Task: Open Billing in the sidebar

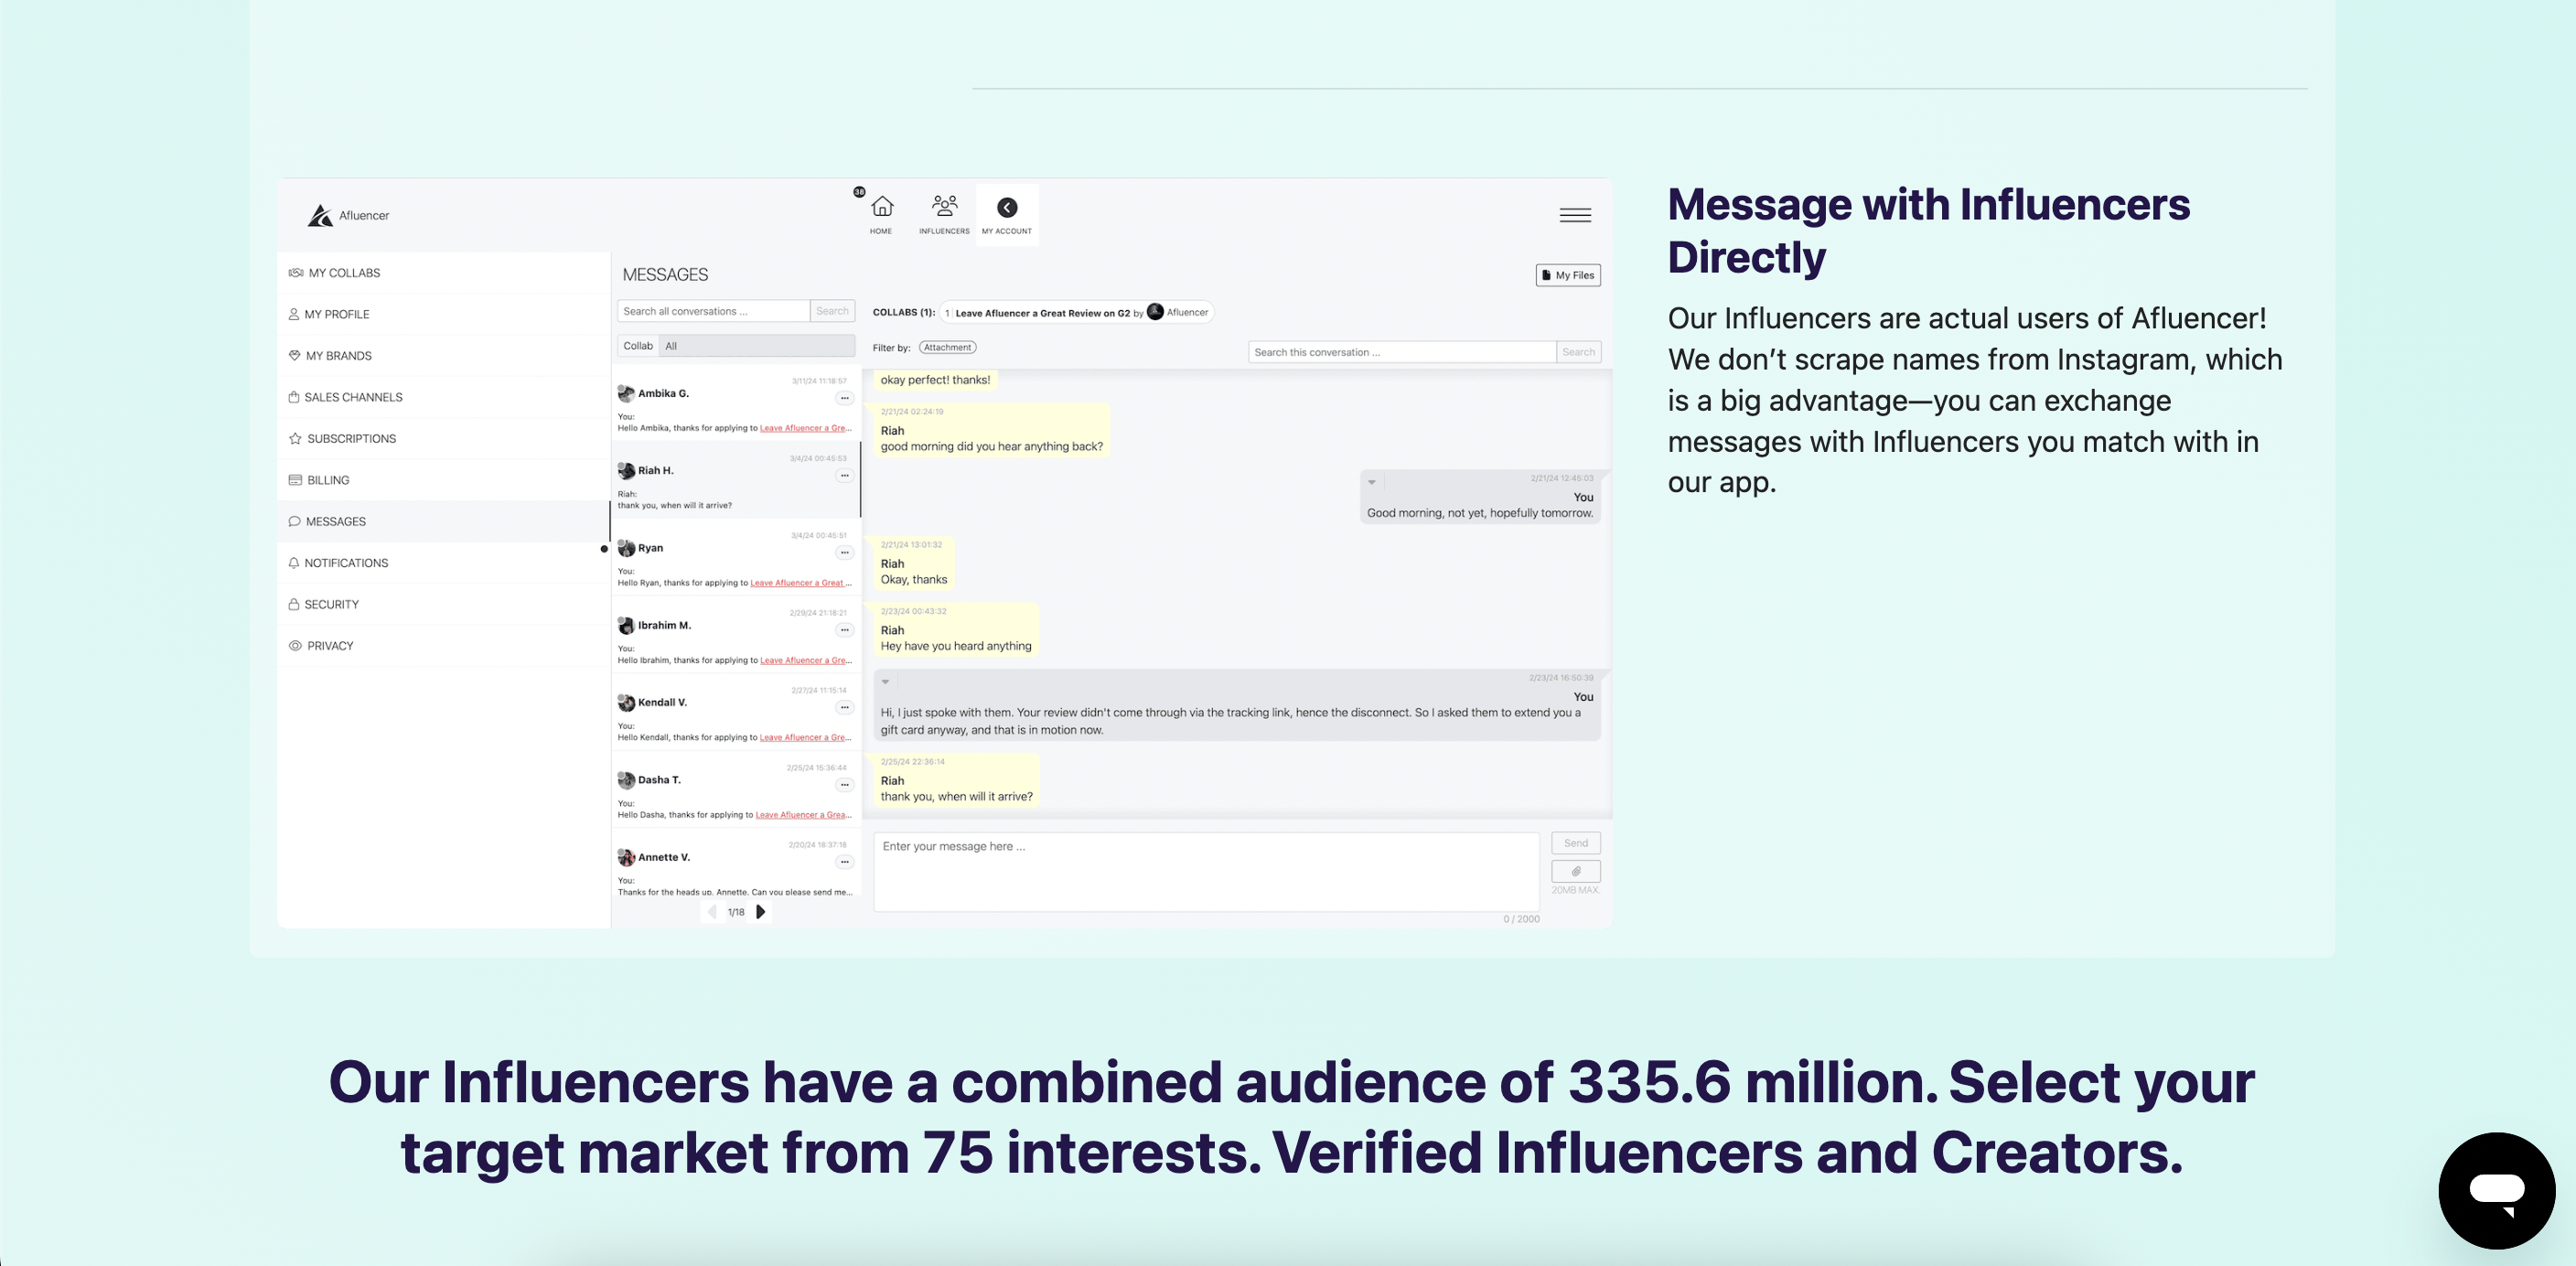Action: [x=443, y=480]
